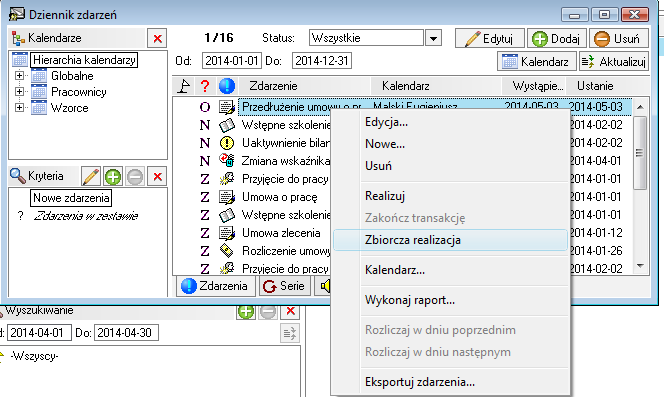
Task: Click the Usuń delete button
Action: tap(619, 39)
